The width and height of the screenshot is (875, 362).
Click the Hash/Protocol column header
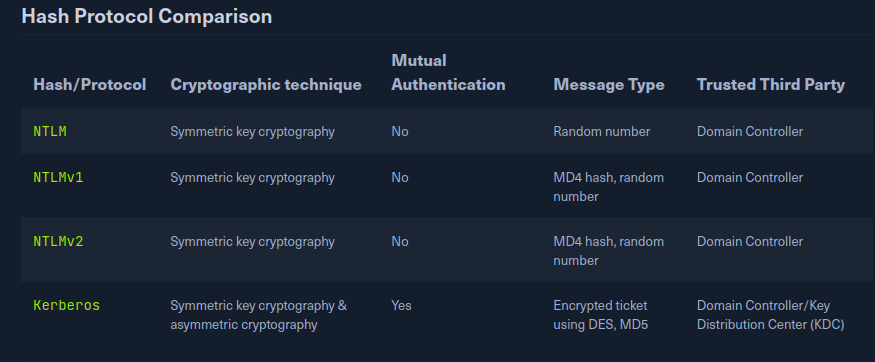point(90,85)
